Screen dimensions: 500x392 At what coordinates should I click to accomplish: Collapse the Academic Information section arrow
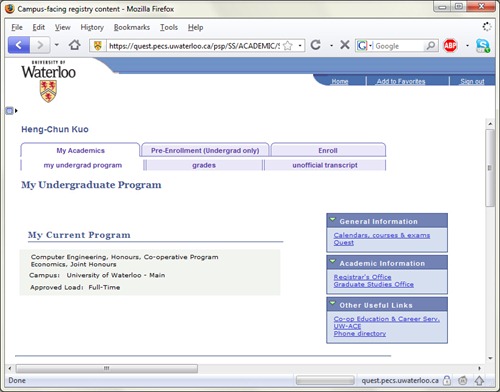332,262
